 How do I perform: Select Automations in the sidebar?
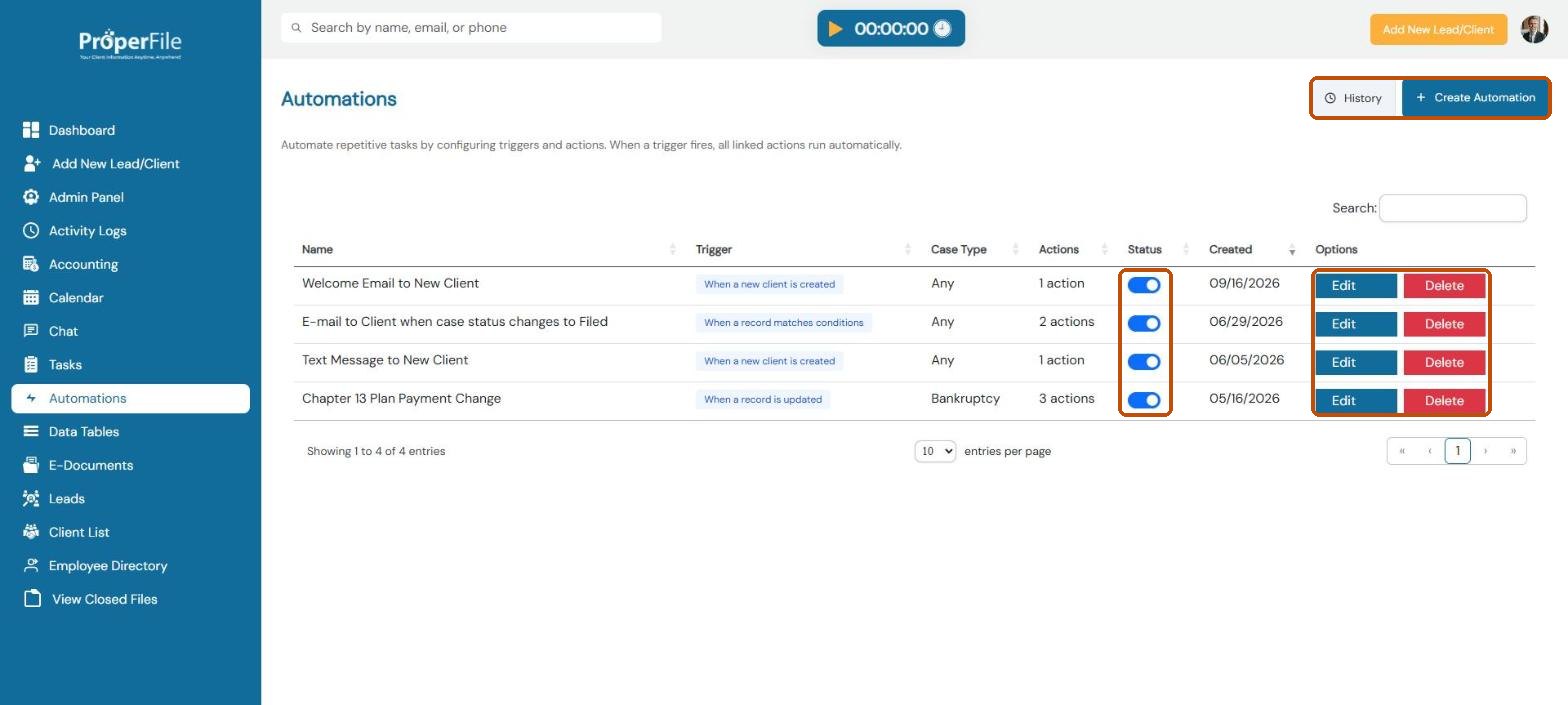pos(130,398)
